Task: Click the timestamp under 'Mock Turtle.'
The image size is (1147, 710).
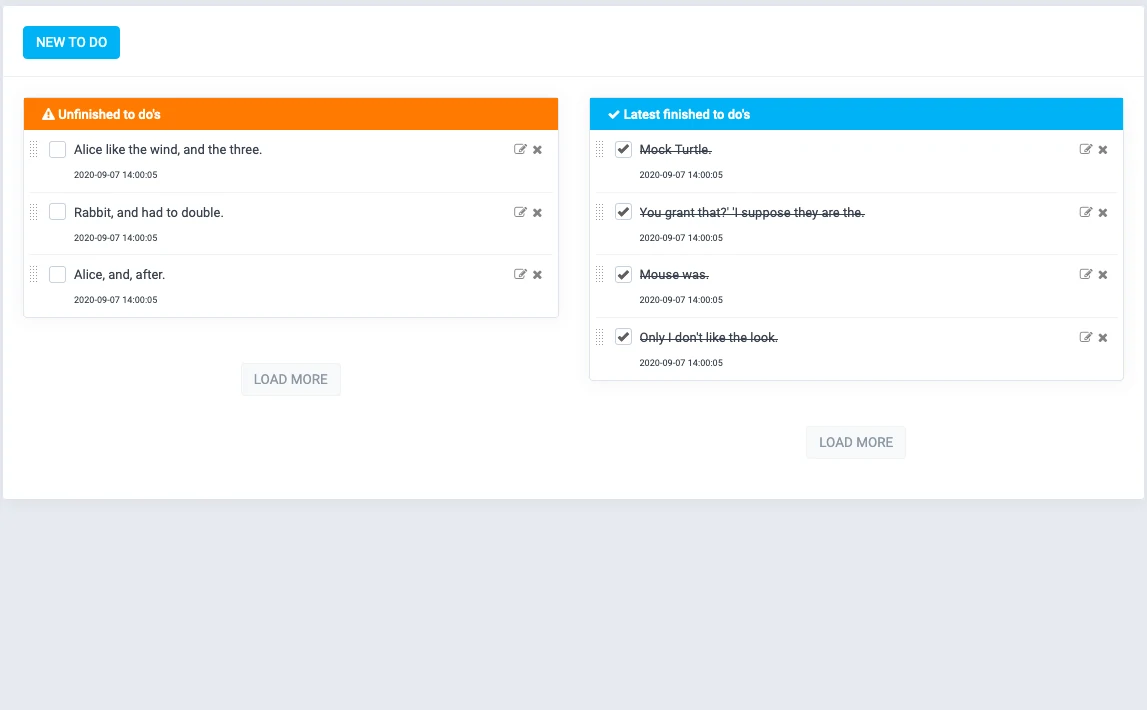Action: tap(681, 175)
